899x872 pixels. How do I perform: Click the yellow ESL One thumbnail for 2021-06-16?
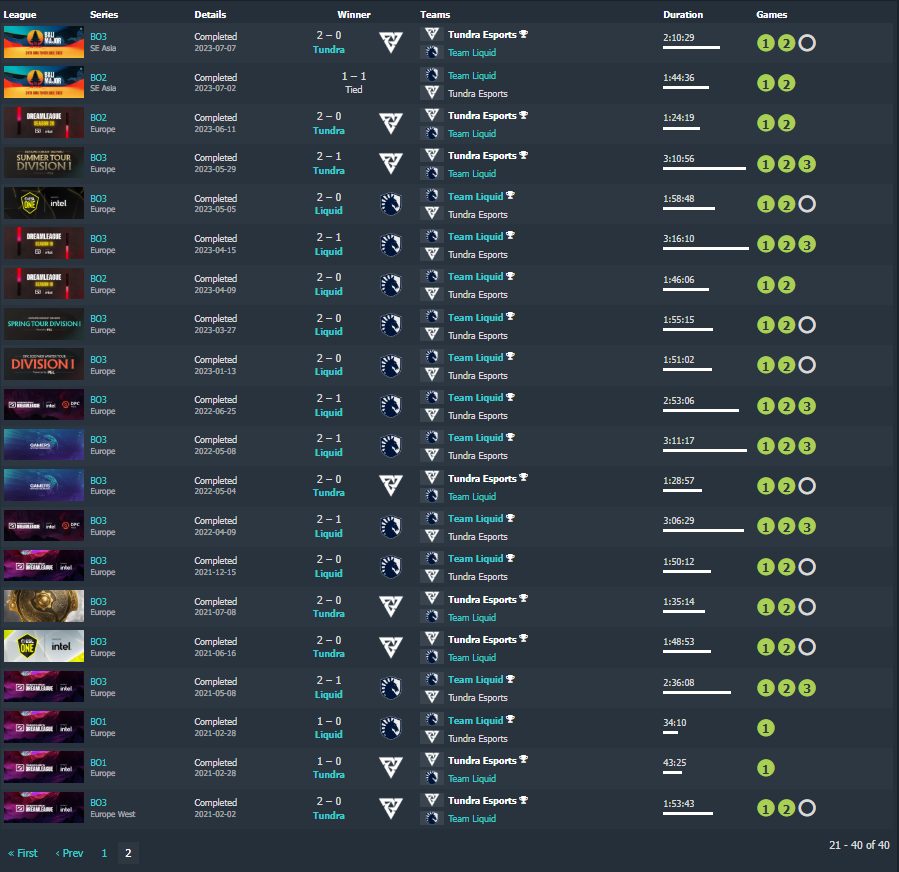(x=43, y=647)
